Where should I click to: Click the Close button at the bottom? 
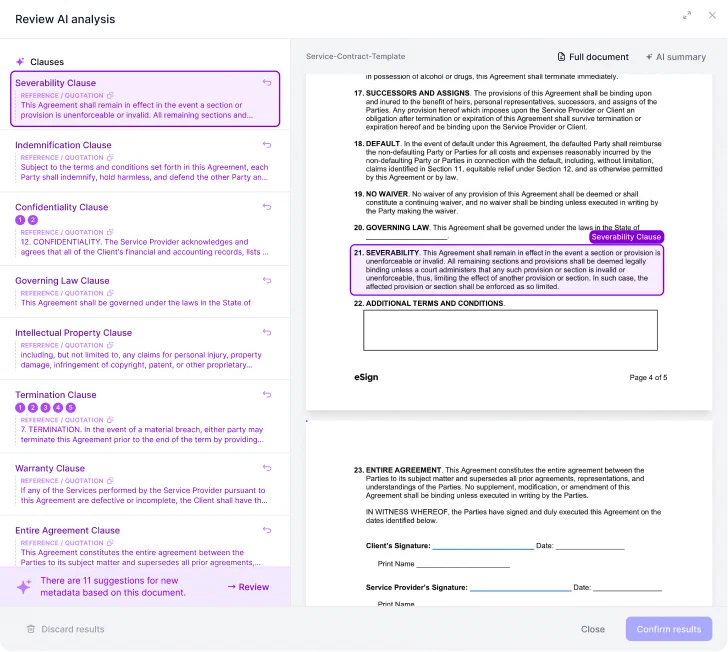(593, 629)
